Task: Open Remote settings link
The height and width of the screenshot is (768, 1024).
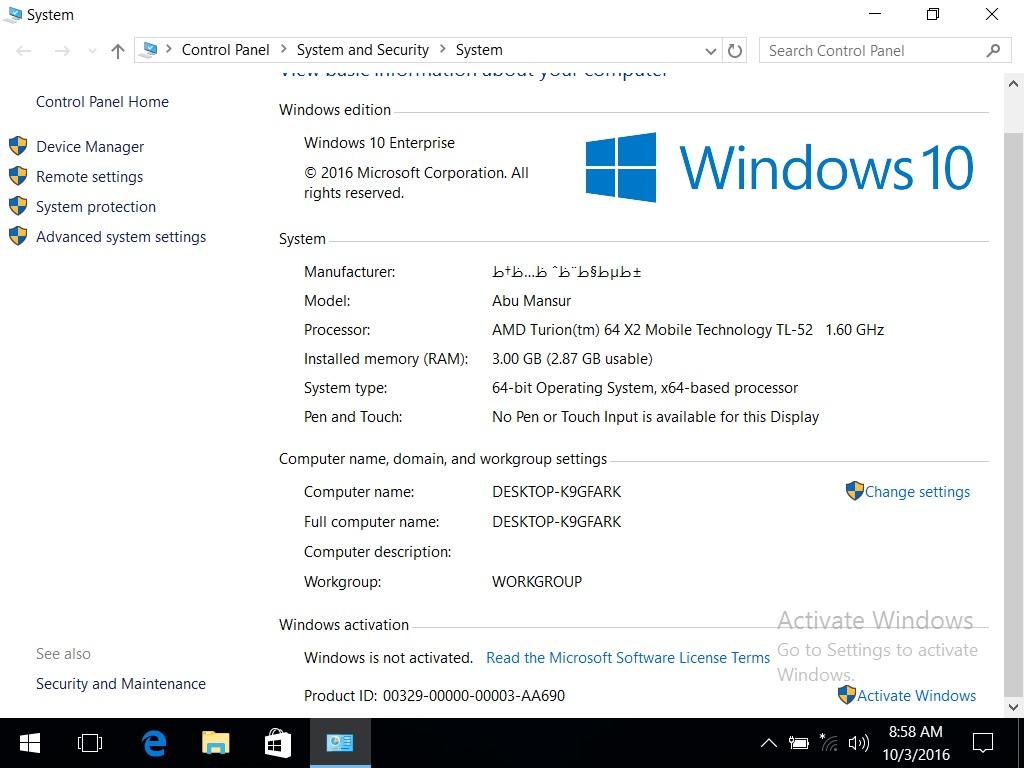Action: click(89, 177)
